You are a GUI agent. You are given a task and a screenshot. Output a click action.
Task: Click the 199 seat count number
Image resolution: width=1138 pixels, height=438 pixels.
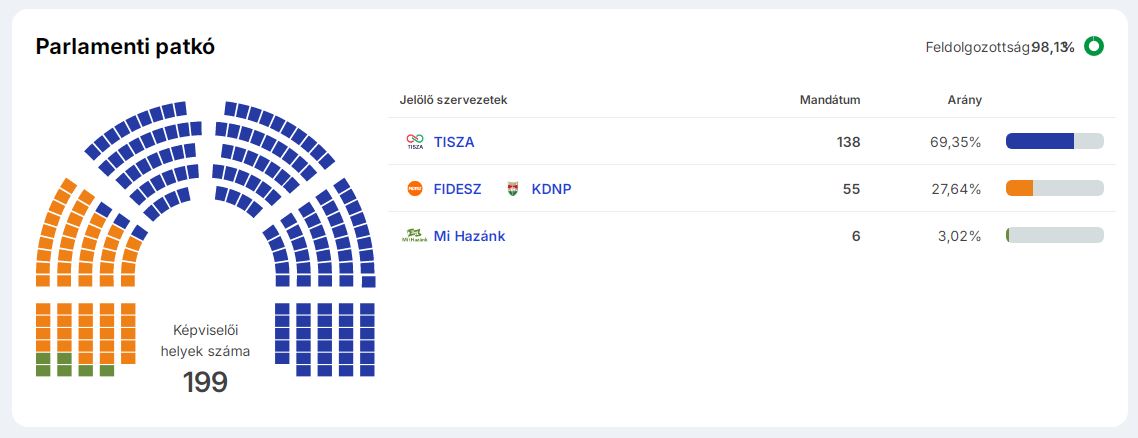pos(205,382)
